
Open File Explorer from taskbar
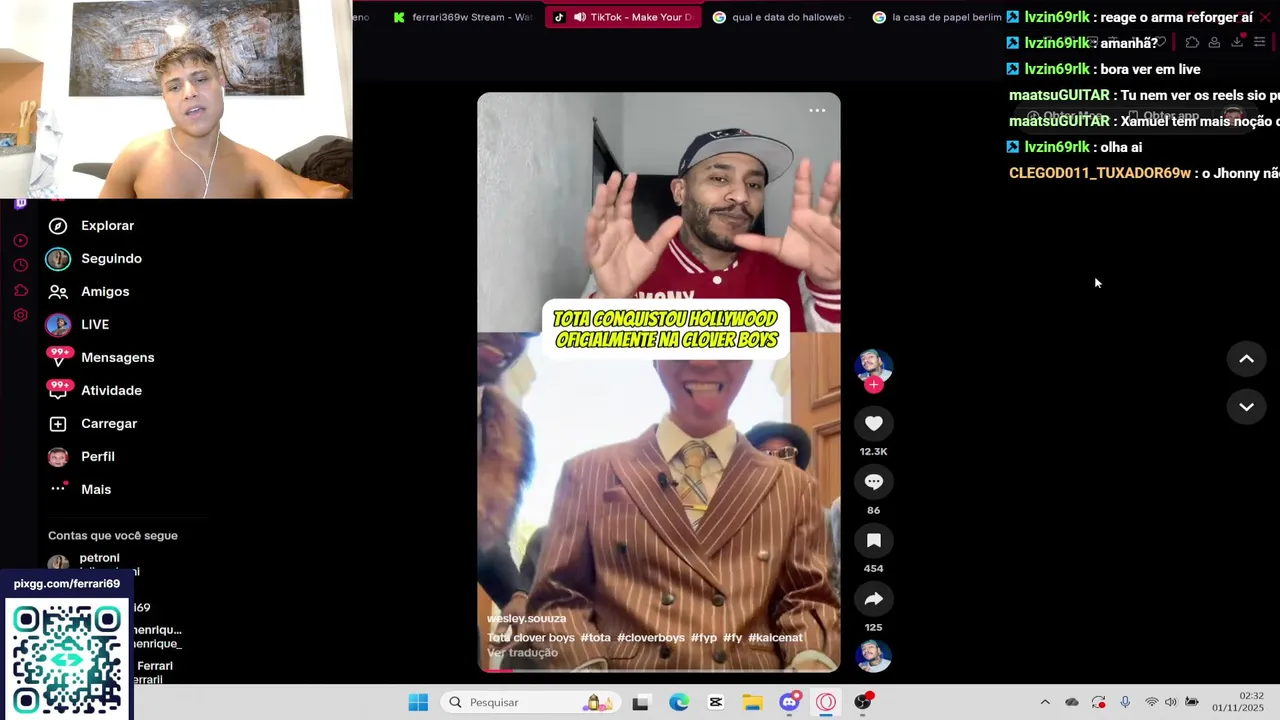tap(752, 702)
